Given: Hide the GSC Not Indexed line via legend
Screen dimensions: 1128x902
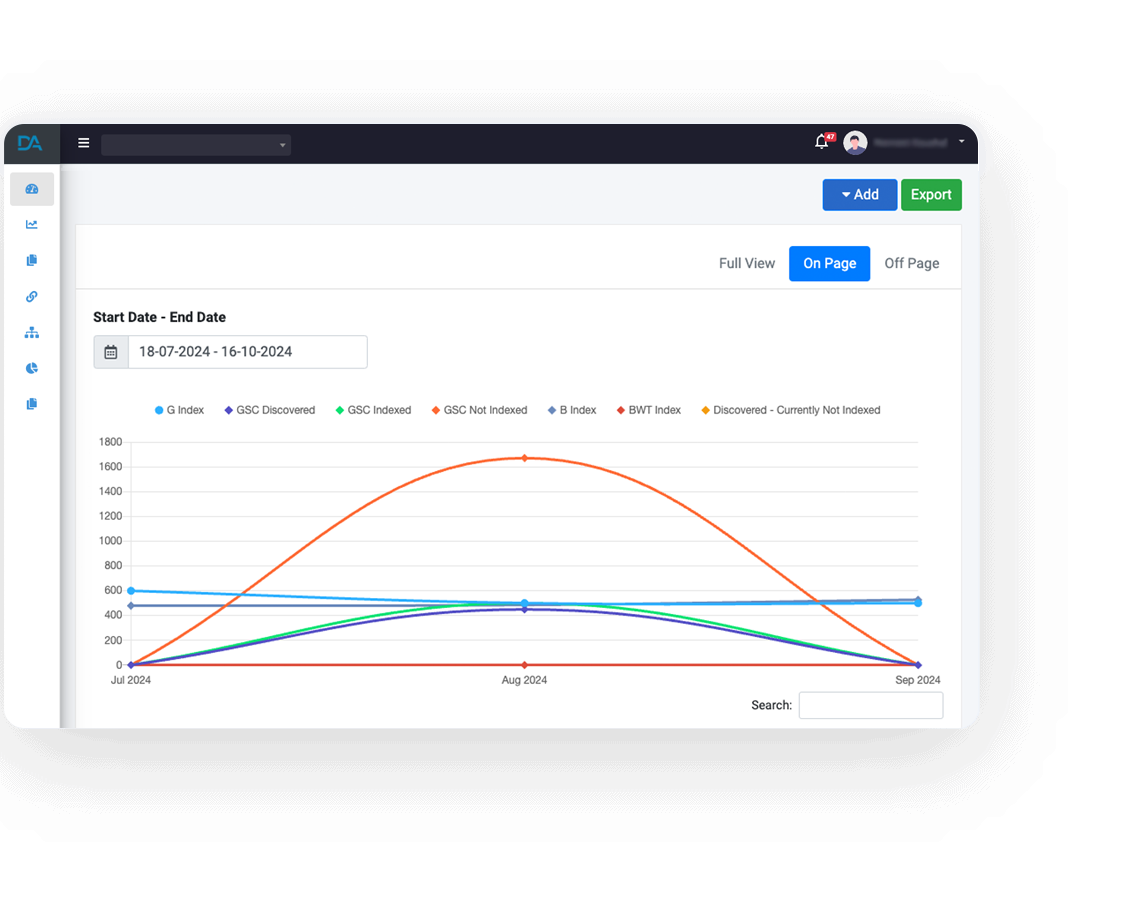Looking at the screenshot, I should [x=478, y=410].
